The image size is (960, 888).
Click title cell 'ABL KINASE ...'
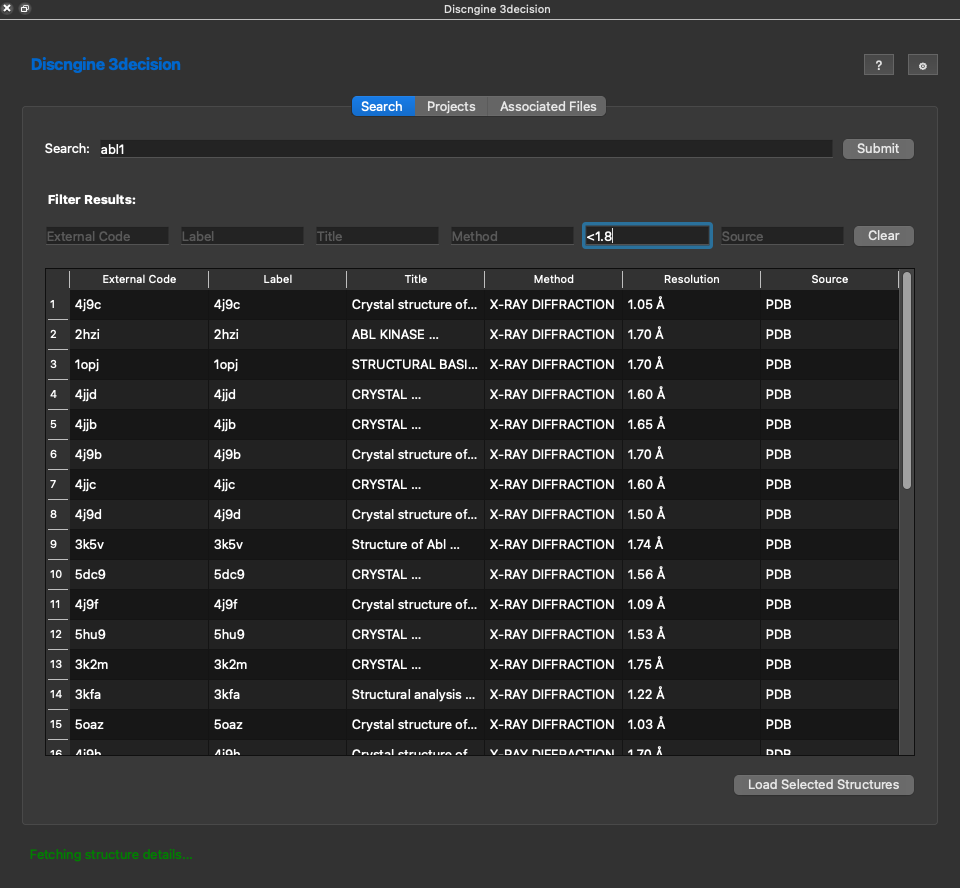tap(416, 334)
